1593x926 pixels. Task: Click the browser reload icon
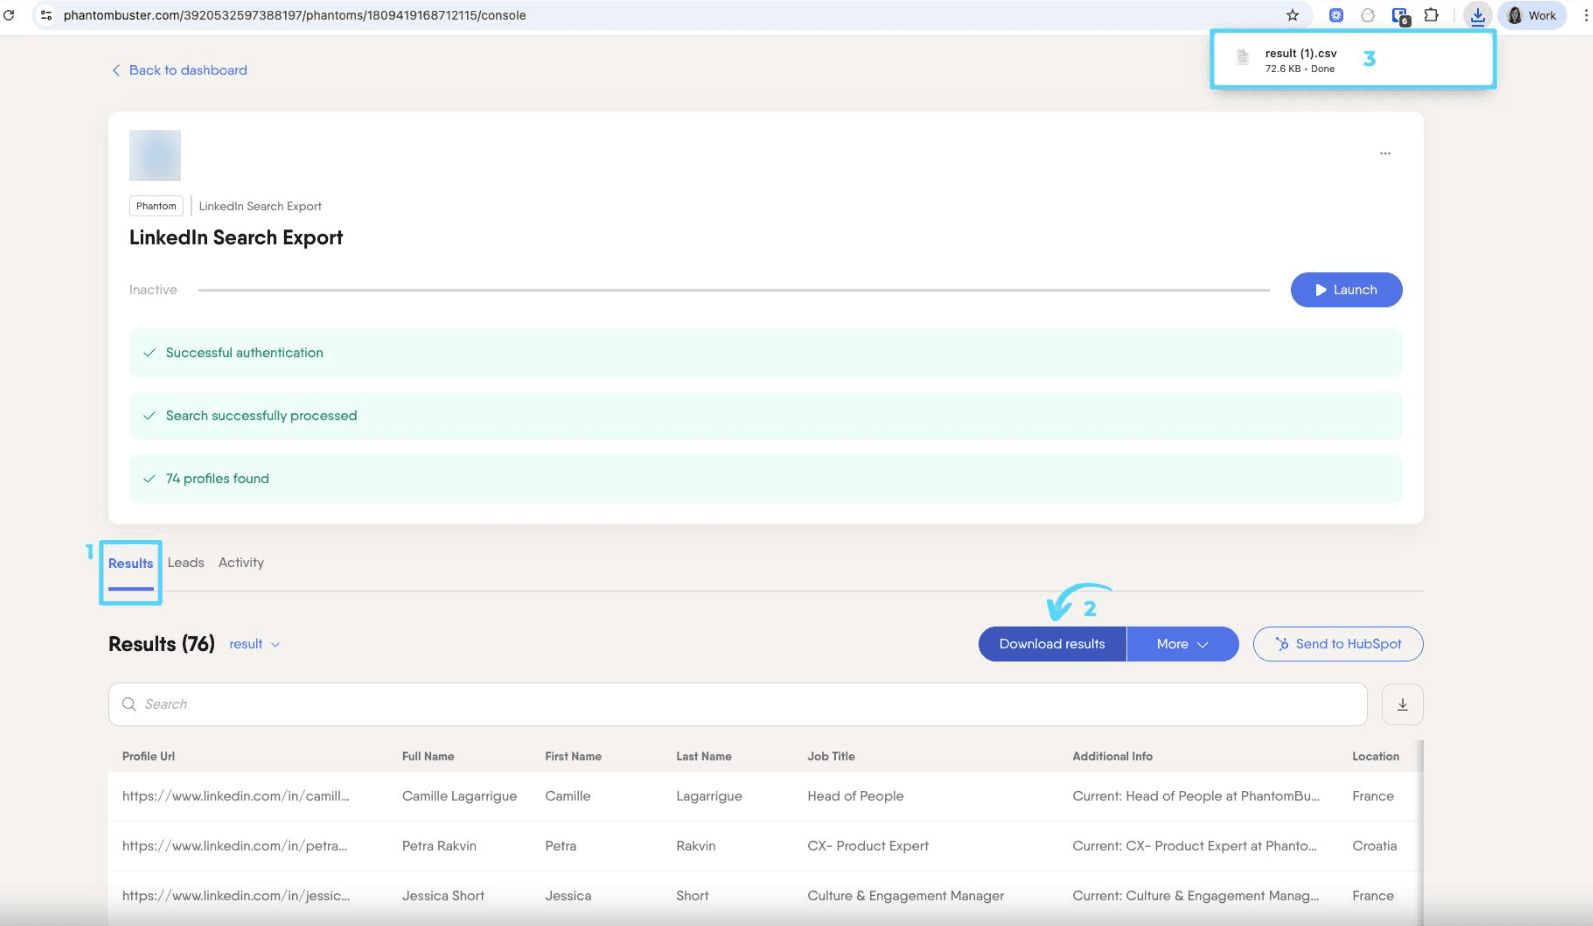point(9,15)
